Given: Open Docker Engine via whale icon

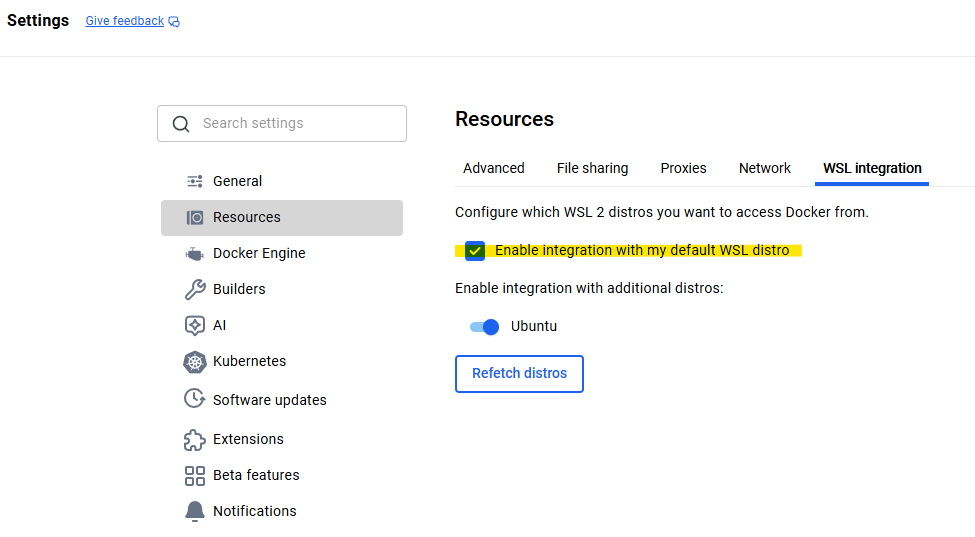Looking at the screenshot, I should click(x=195, y=253).
